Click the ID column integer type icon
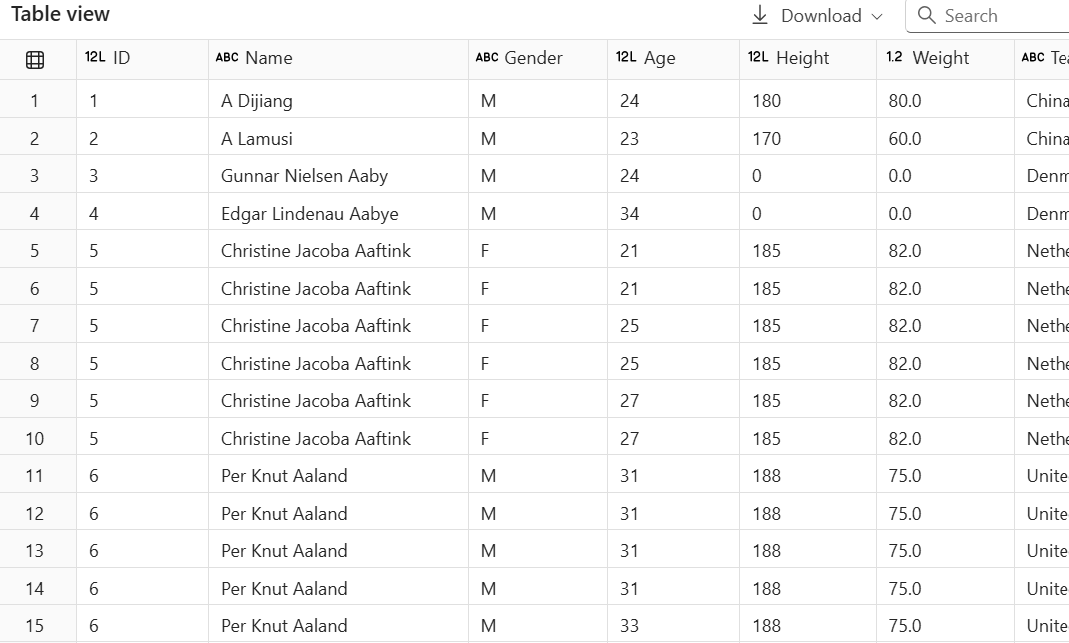The image size is (1069, 643). click(95, 58)
